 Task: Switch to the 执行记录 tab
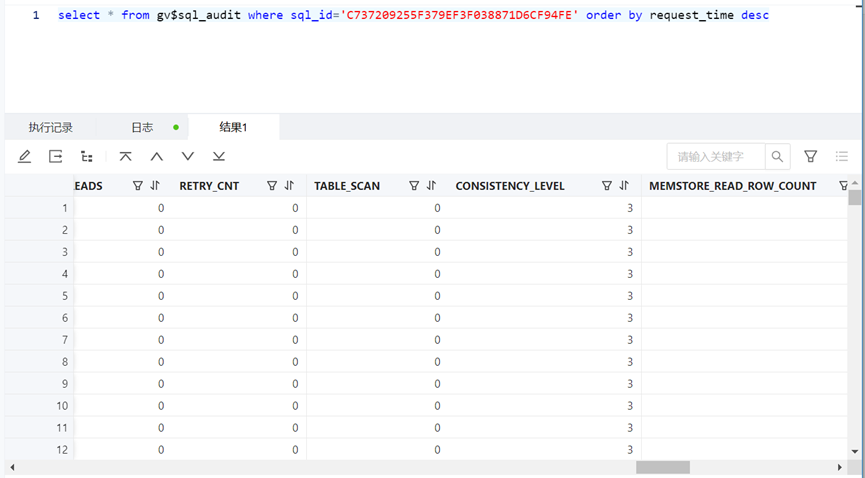click(x=51, y=128)
